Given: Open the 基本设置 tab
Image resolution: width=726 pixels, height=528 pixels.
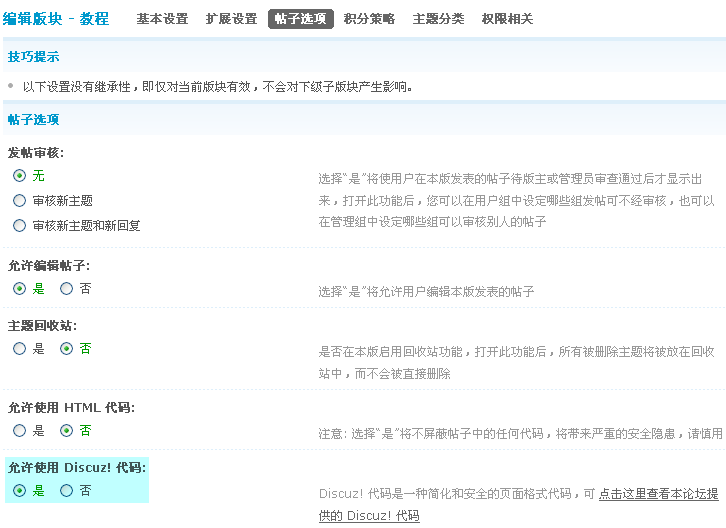Looking at the screenshot, I should (162, 19).
